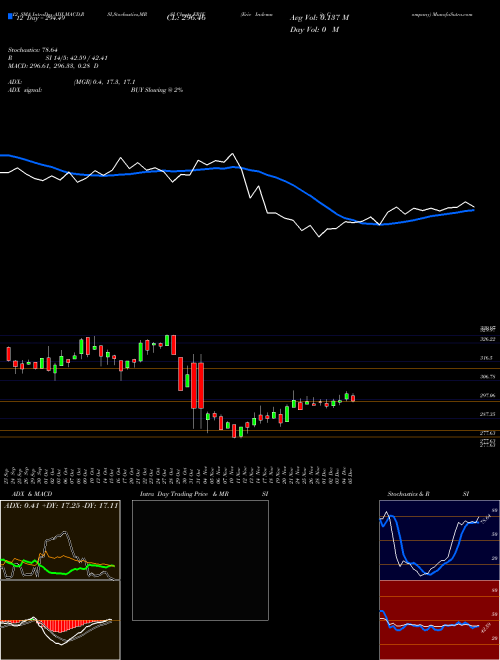Click the 287.35 price axis label
The width and height of the screenshot is (500, 660).
pyautogui.click(x=488, y=415)
